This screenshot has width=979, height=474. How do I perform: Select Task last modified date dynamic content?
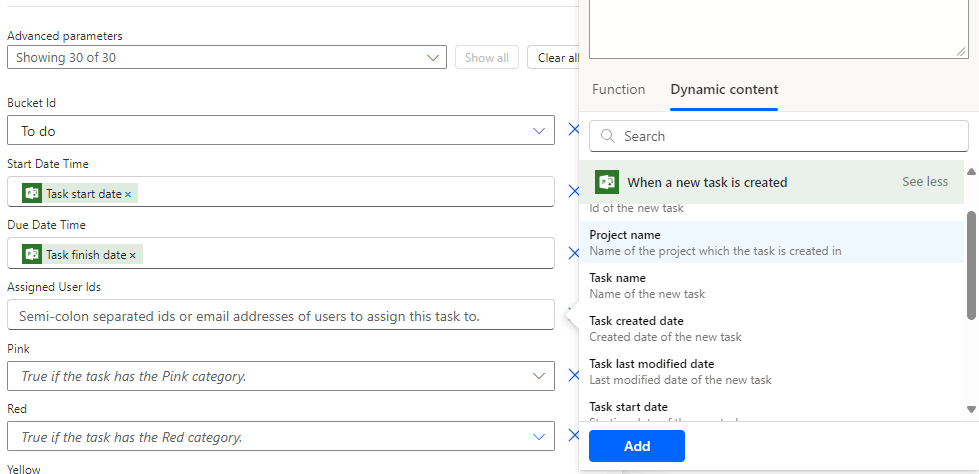click(771, 372)
